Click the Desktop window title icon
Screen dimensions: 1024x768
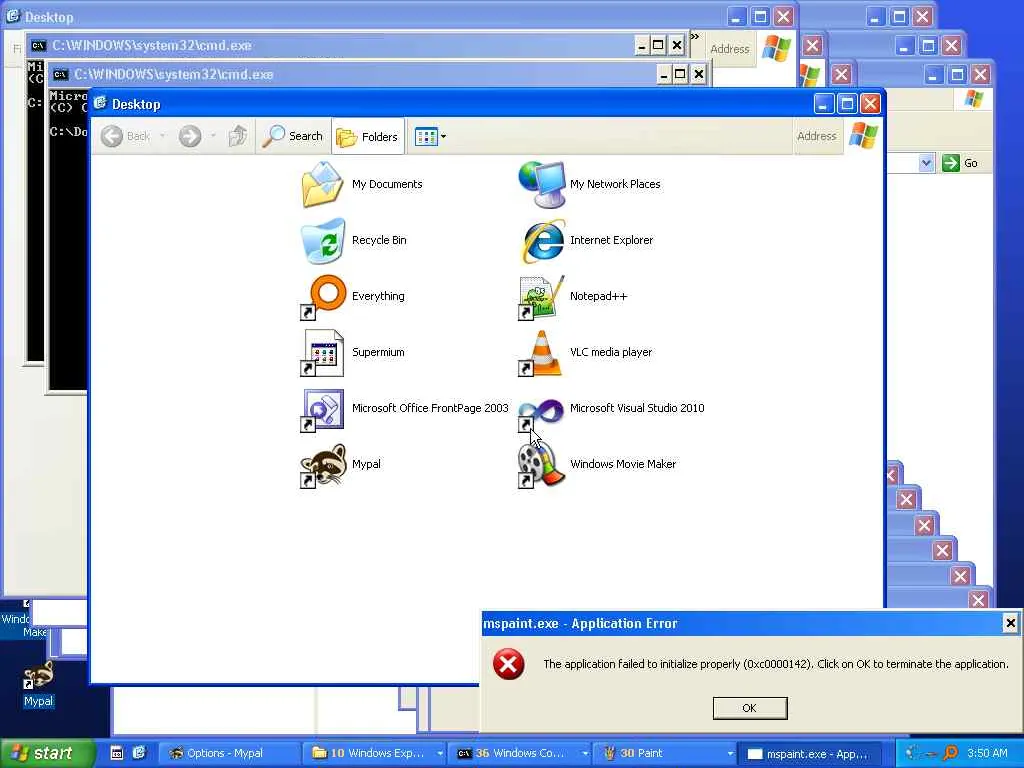click(100, 103)
